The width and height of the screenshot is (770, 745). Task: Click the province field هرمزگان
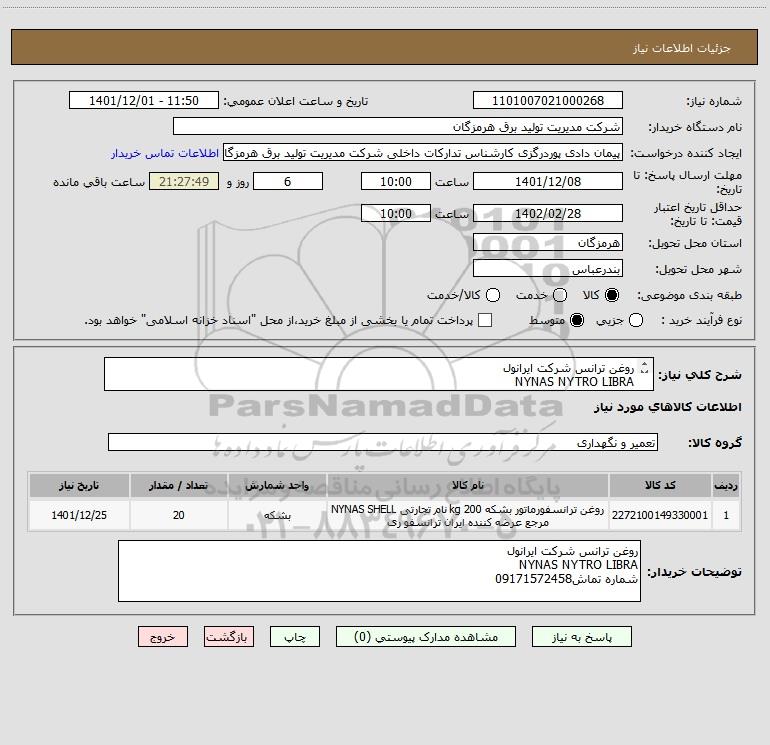click(x=548, y=243)
